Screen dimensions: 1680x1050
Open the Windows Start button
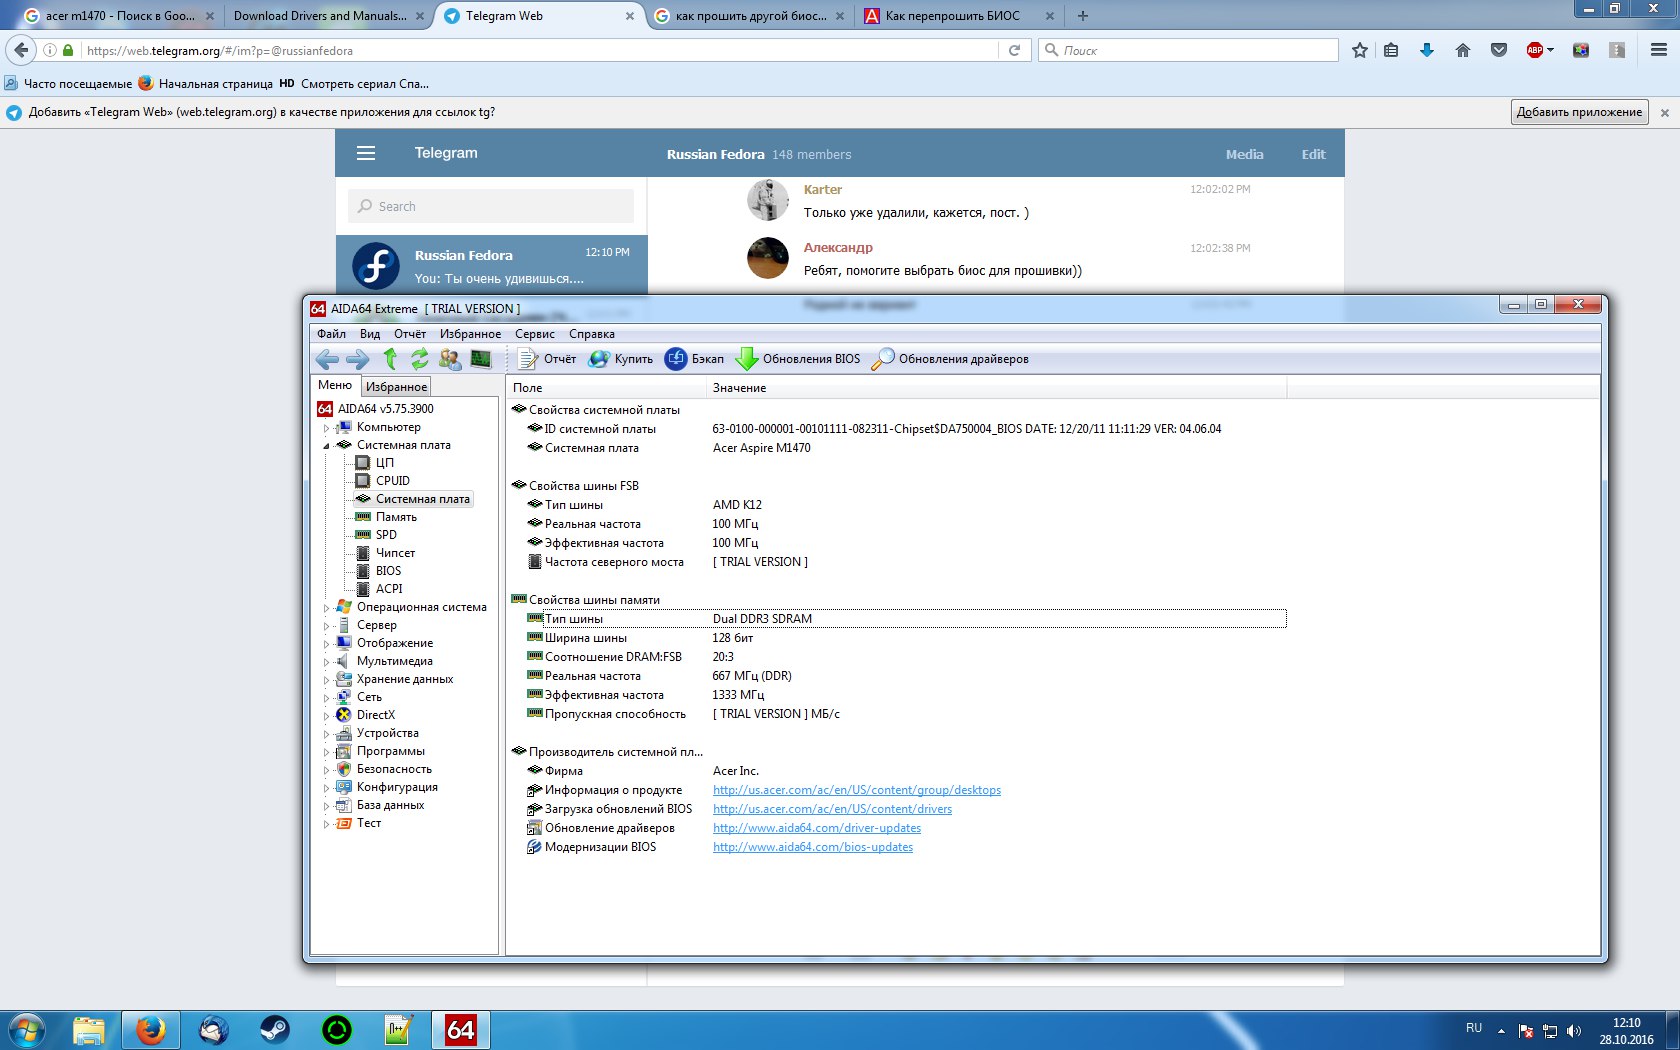[27, 1030]
